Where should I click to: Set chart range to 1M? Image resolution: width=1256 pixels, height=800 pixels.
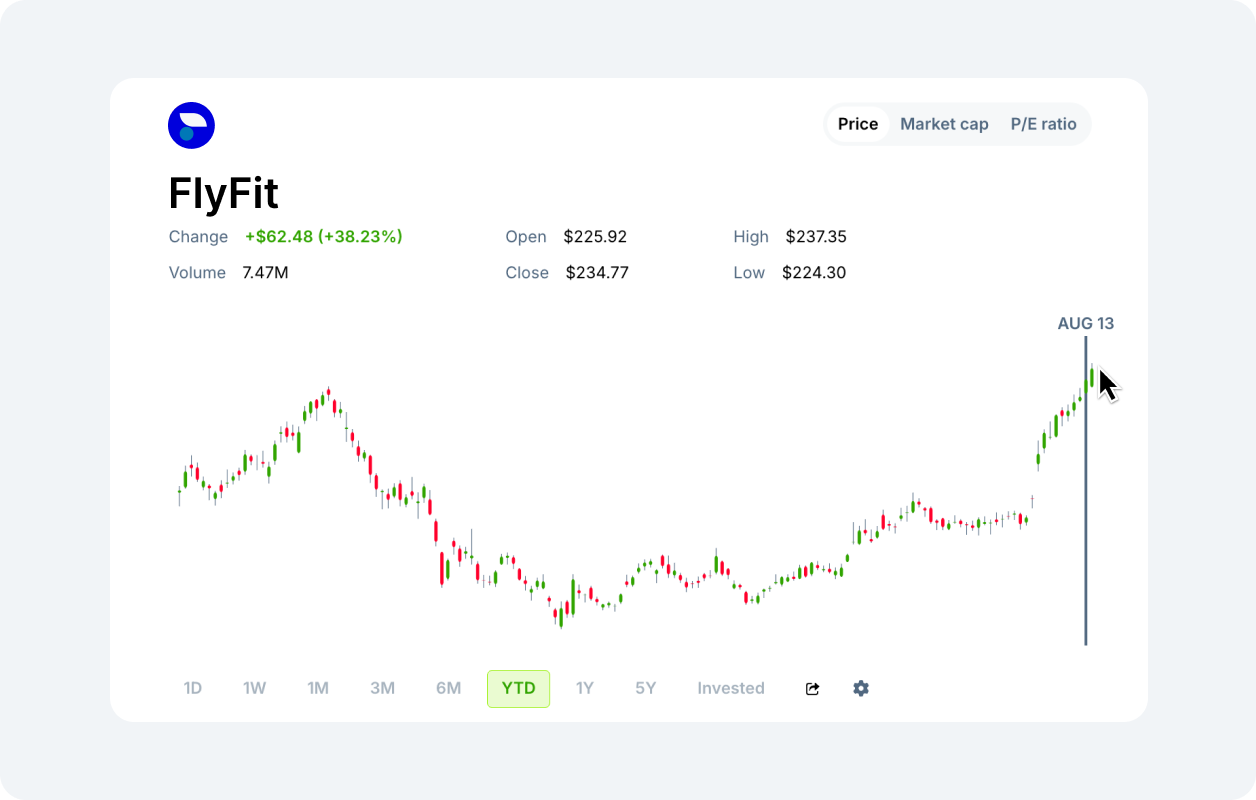coord(318,688)
